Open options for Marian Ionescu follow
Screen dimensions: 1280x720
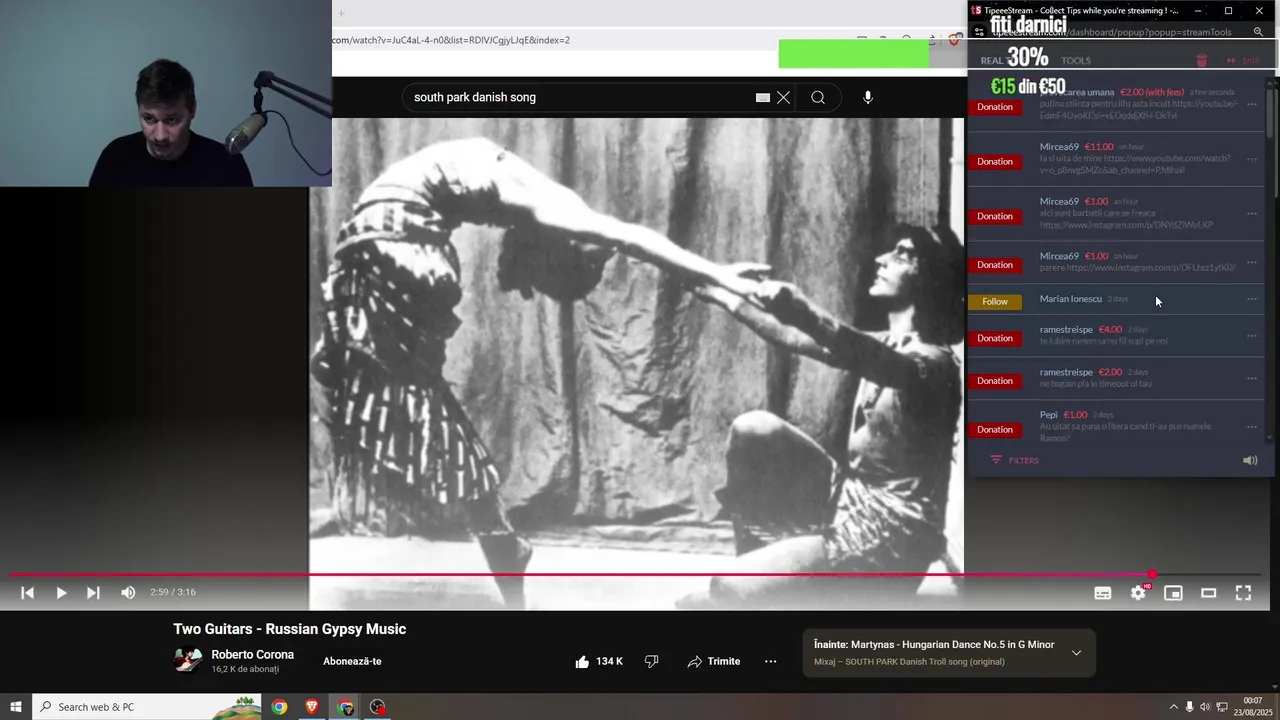[1251, 299]
